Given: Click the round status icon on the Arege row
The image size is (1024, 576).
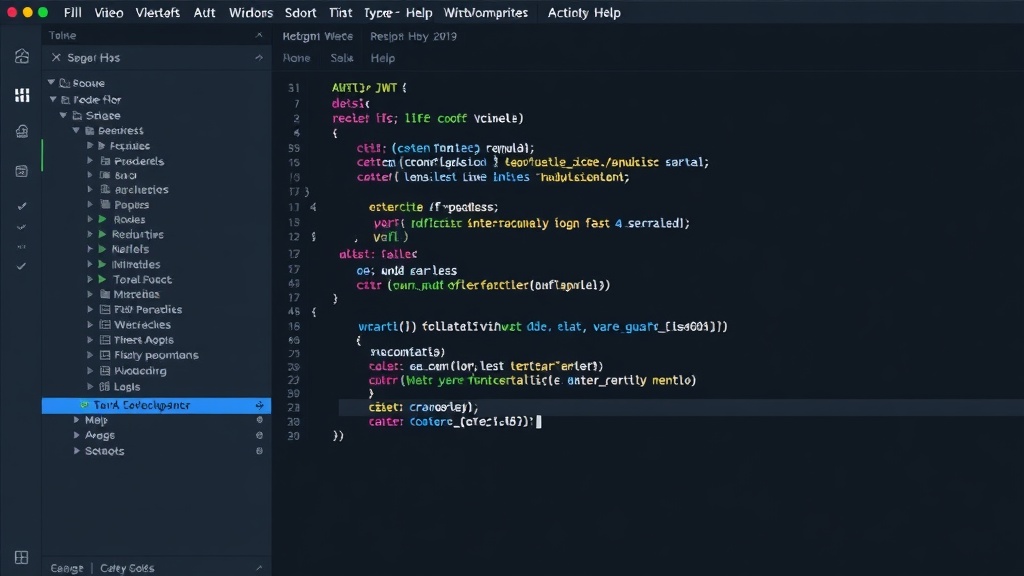Looking at the screenshot, I should [259, 435].
